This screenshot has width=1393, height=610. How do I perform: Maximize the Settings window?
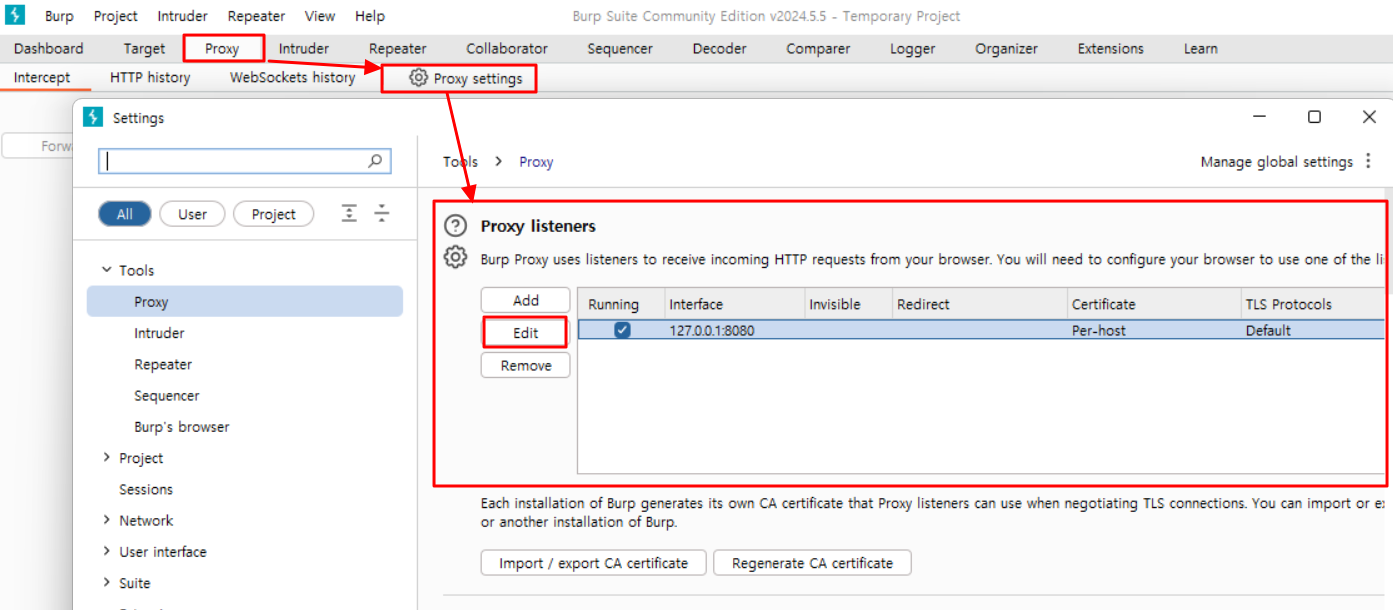point(1314,117)
